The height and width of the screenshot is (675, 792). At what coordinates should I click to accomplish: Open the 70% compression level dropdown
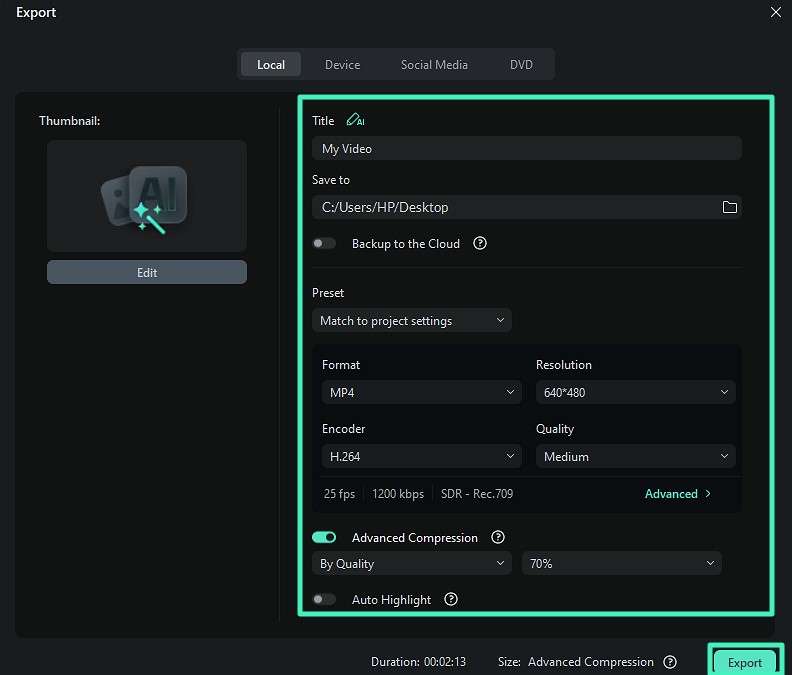[x=622, y=563]
